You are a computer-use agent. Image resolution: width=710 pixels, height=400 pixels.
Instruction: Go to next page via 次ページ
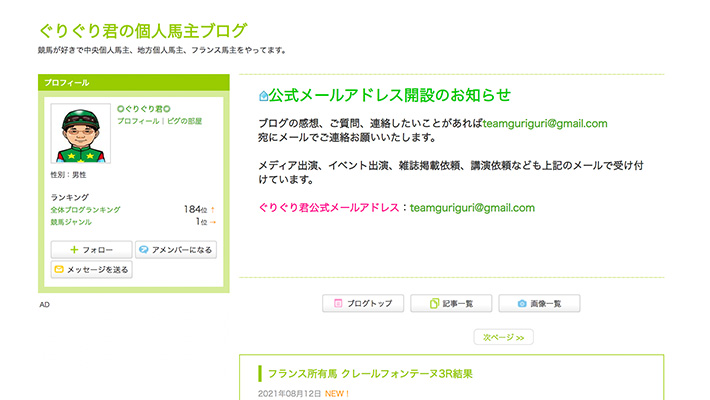pyautogui.click(x=503, y=338)
